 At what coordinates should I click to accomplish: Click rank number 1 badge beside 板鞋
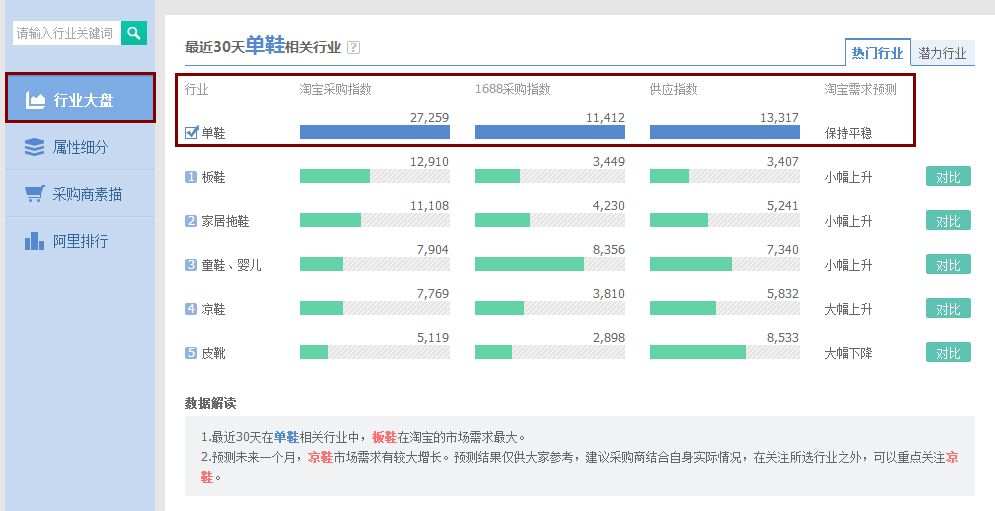[191, 177]
